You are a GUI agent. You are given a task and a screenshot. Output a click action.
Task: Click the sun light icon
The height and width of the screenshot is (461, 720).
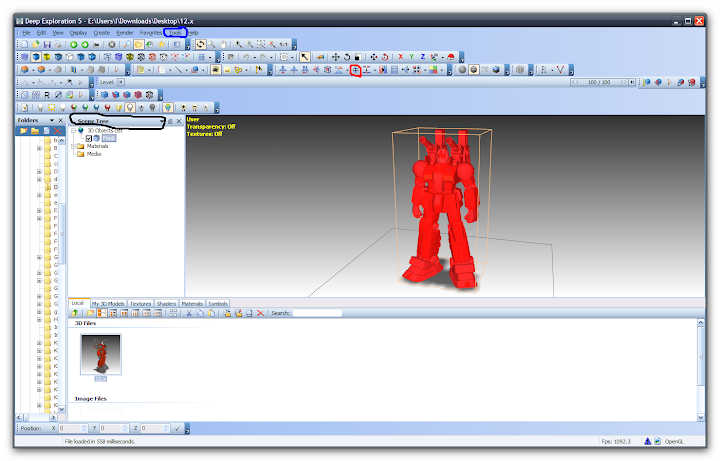[x=51, y=108]
